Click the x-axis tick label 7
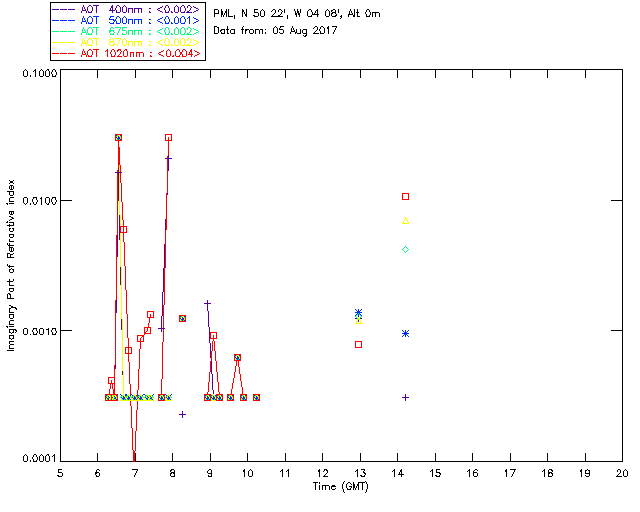This screenshot has height=512, width=640. coord(135,473)
